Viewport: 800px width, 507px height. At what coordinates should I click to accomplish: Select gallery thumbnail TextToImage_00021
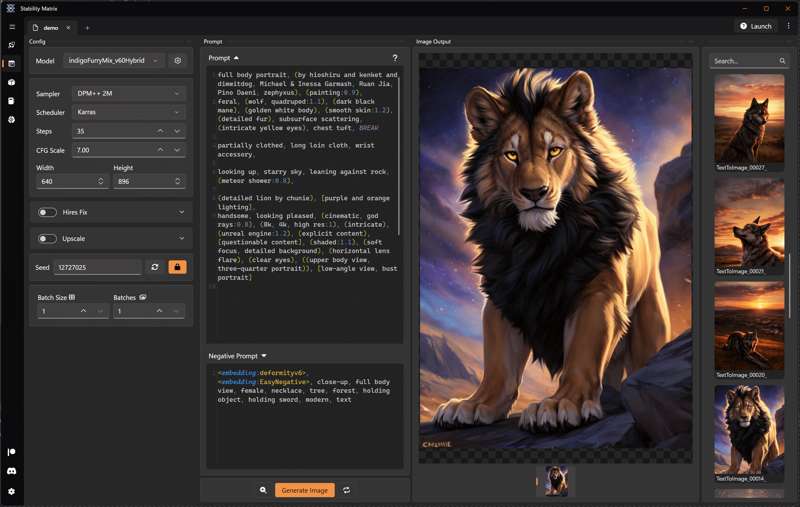(749, 227)
